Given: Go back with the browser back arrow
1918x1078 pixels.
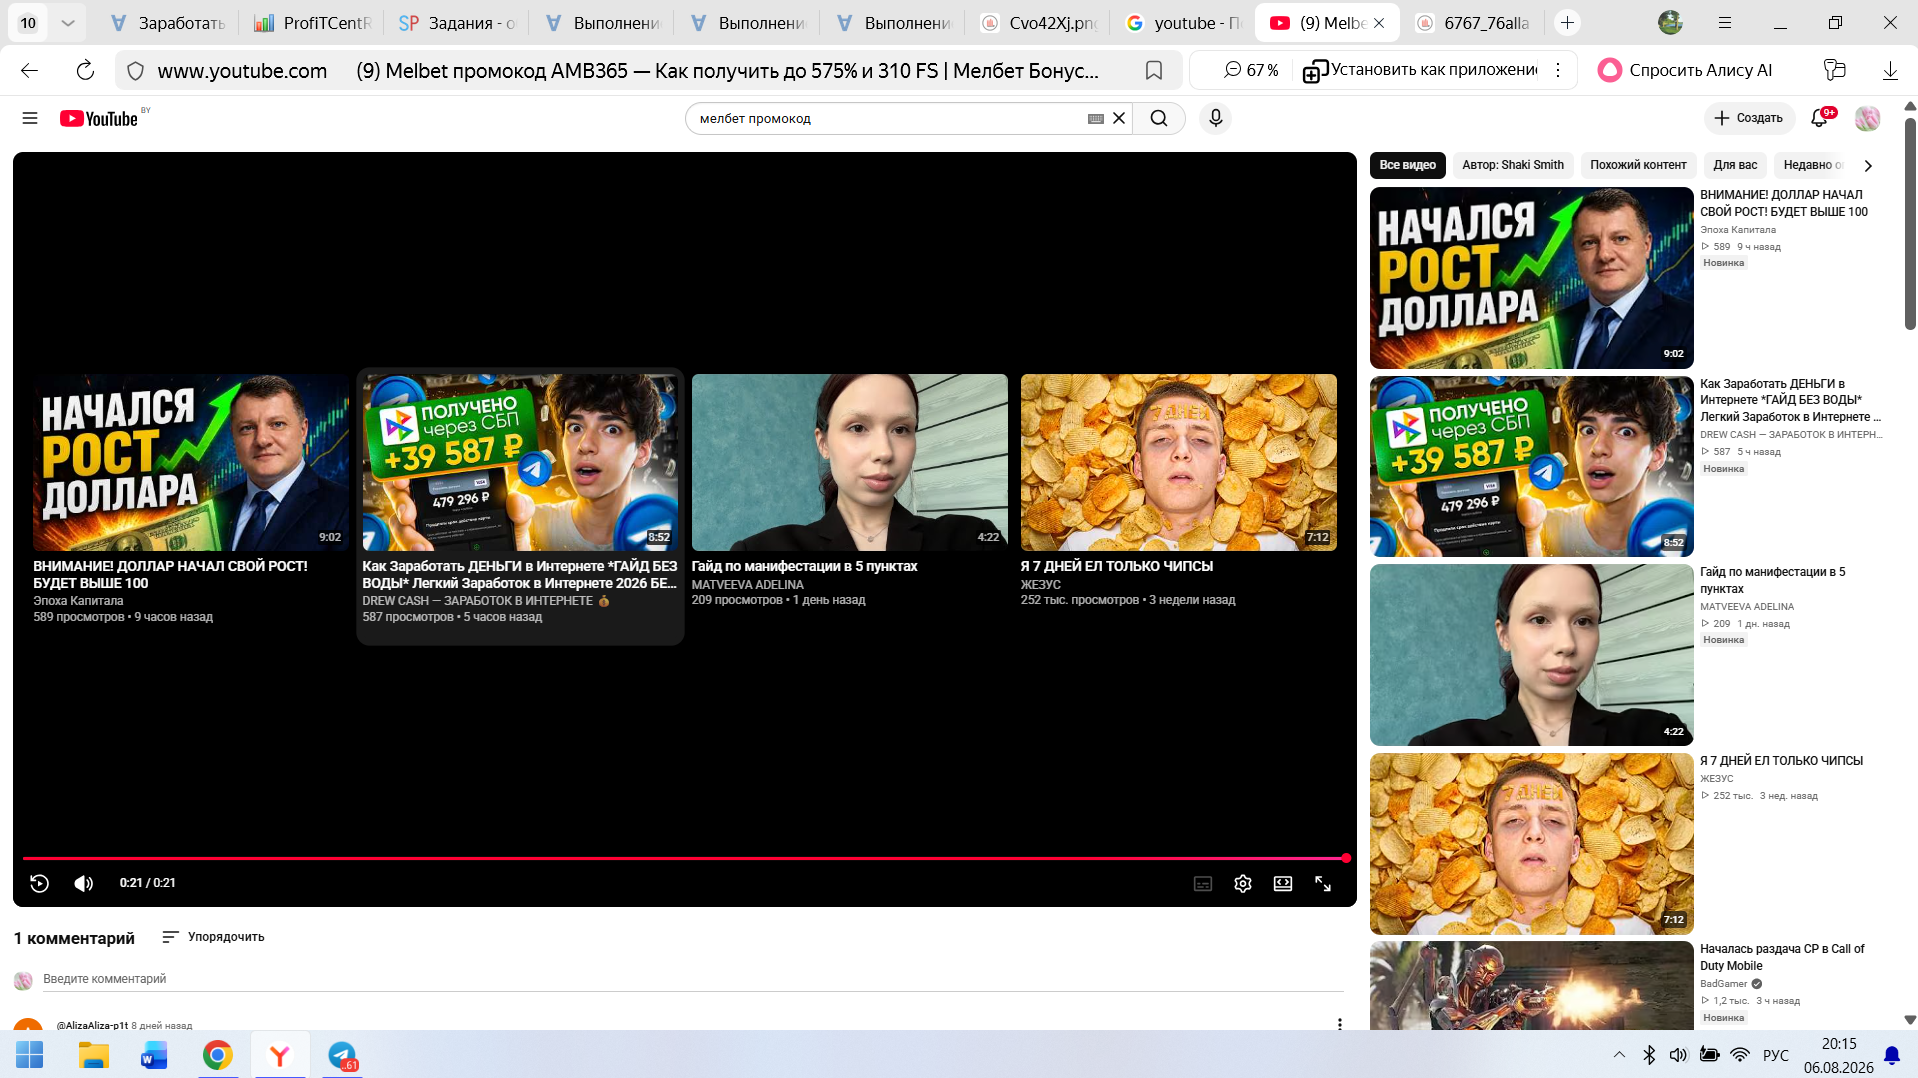Looking at the screenshot, I should tap(29, 70).
